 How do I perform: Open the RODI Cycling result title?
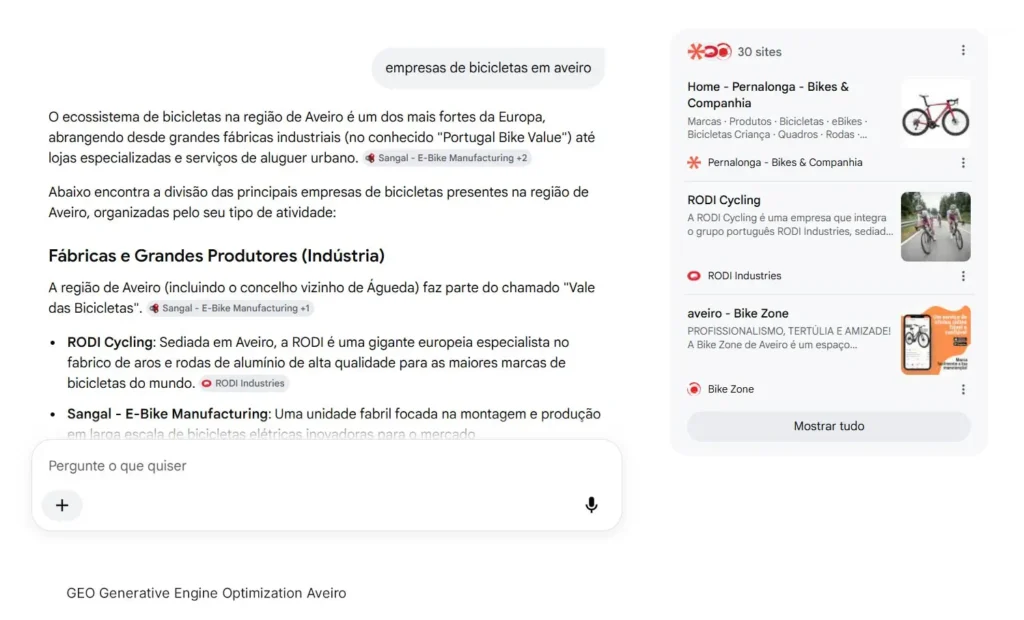pos(724,200)
